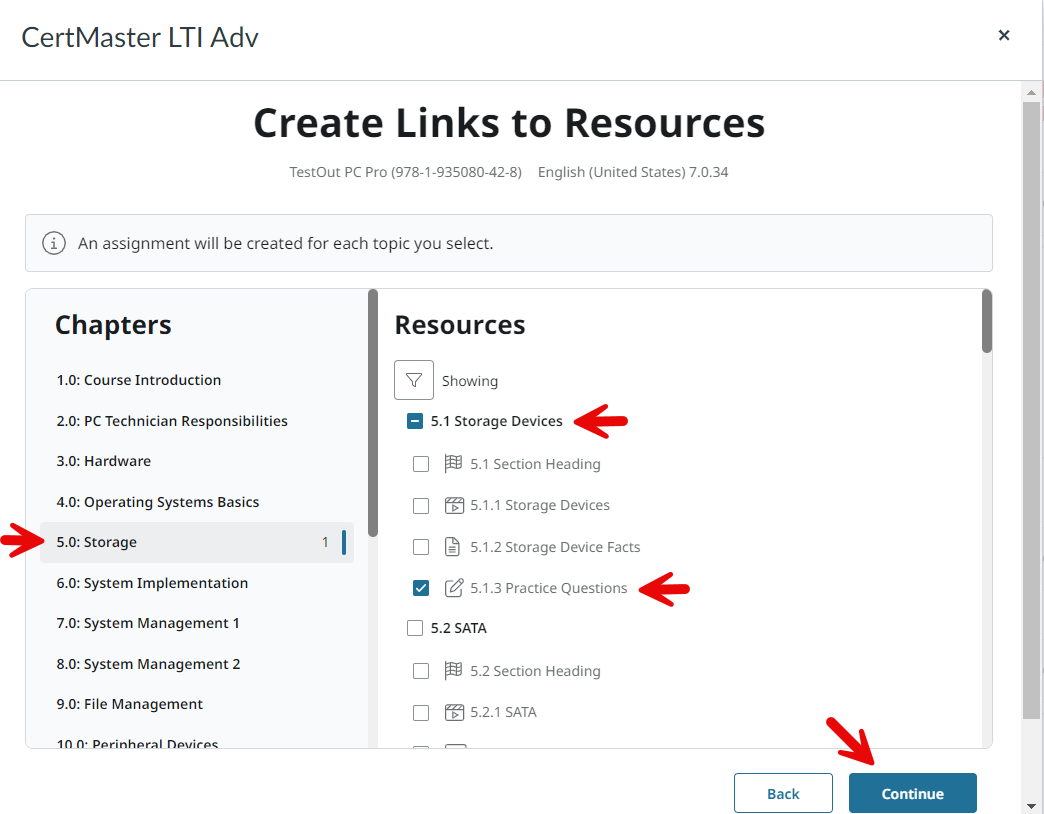Click the 5.1 Section Heading label

(x=535, y=464)
